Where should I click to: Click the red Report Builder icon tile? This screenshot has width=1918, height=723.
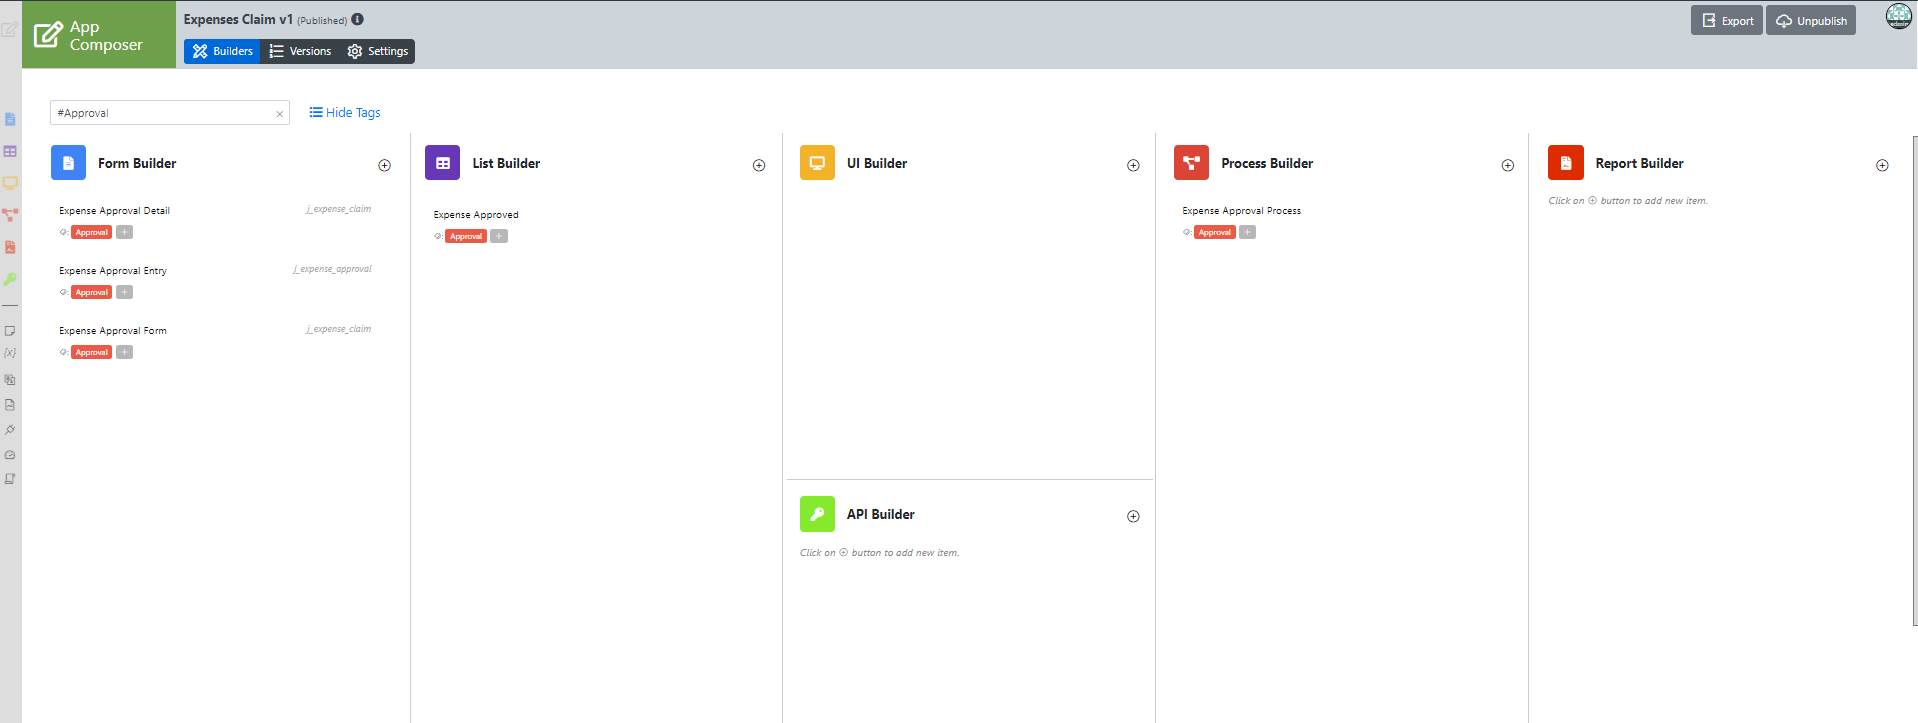[x=1566, y=163]
